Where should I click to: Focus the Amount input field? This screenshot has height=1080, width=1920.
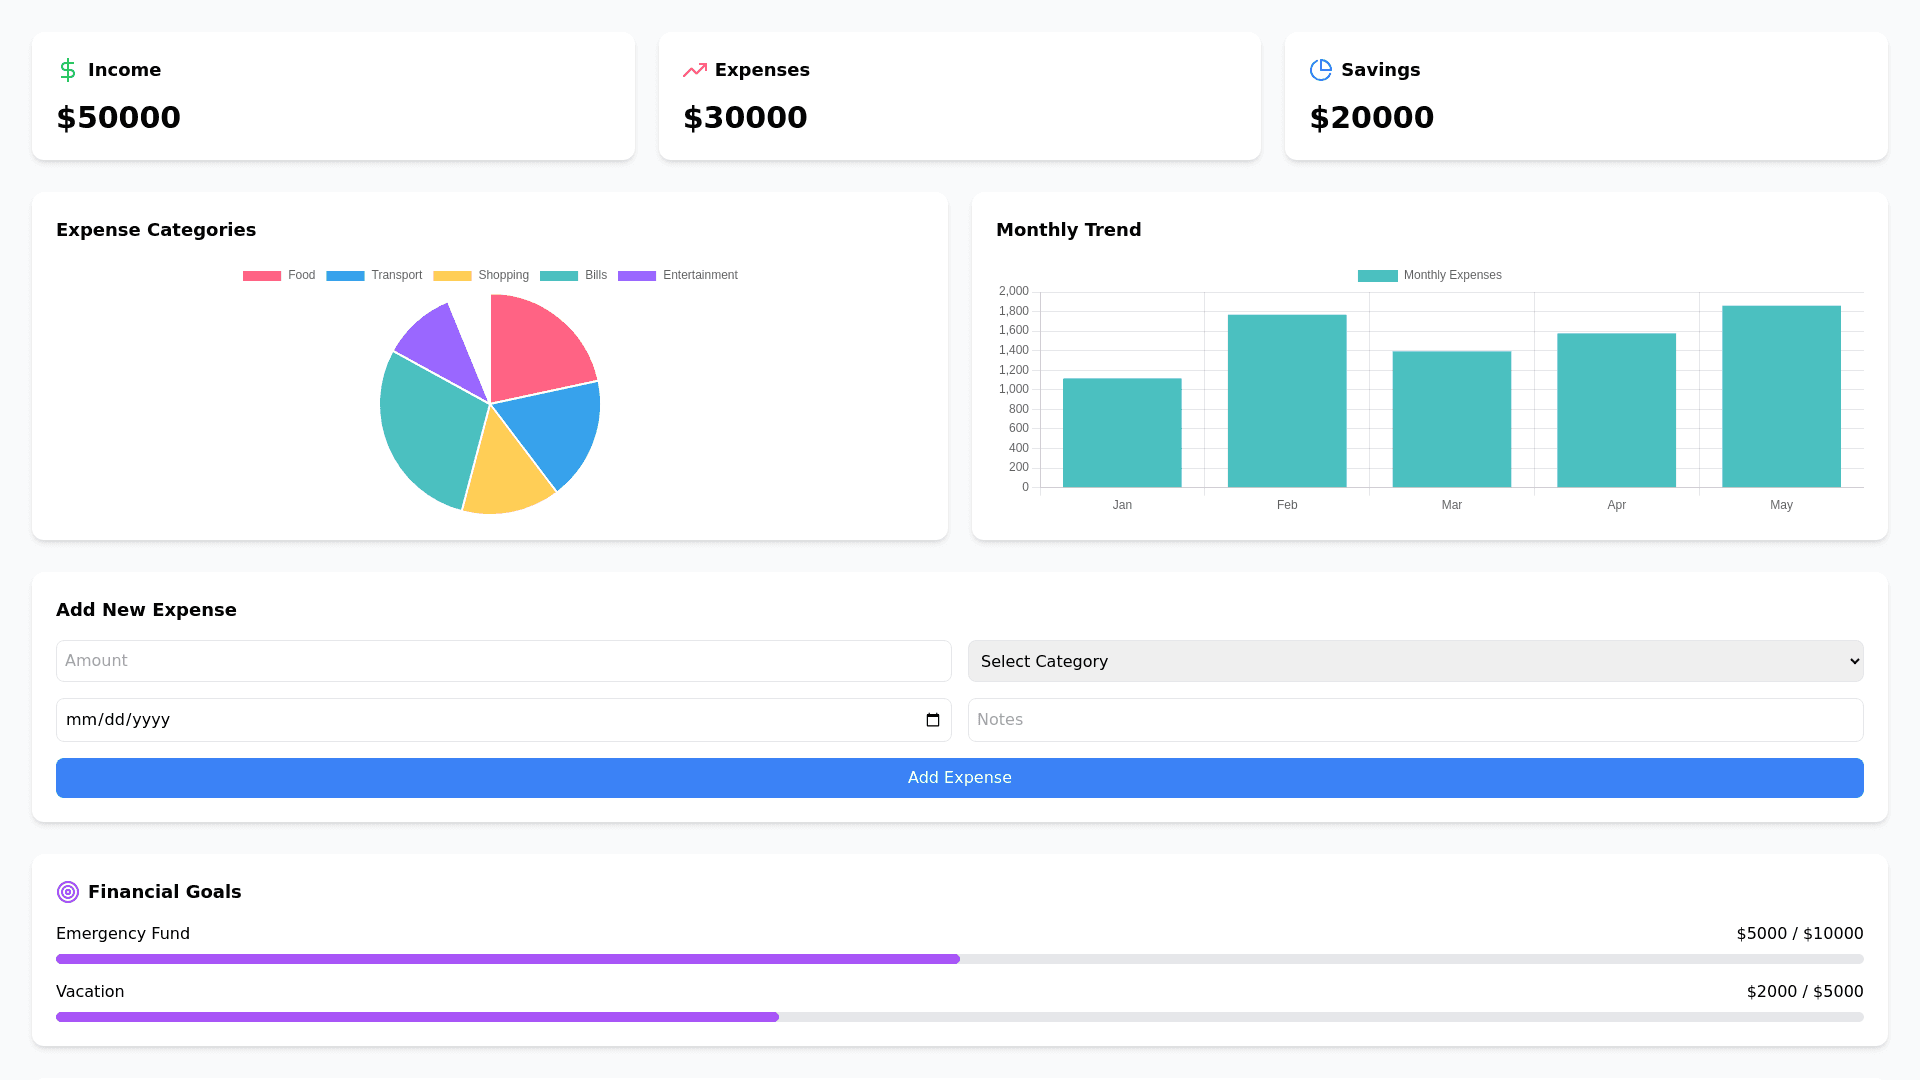pyautogui.click(x=503, y=661)
